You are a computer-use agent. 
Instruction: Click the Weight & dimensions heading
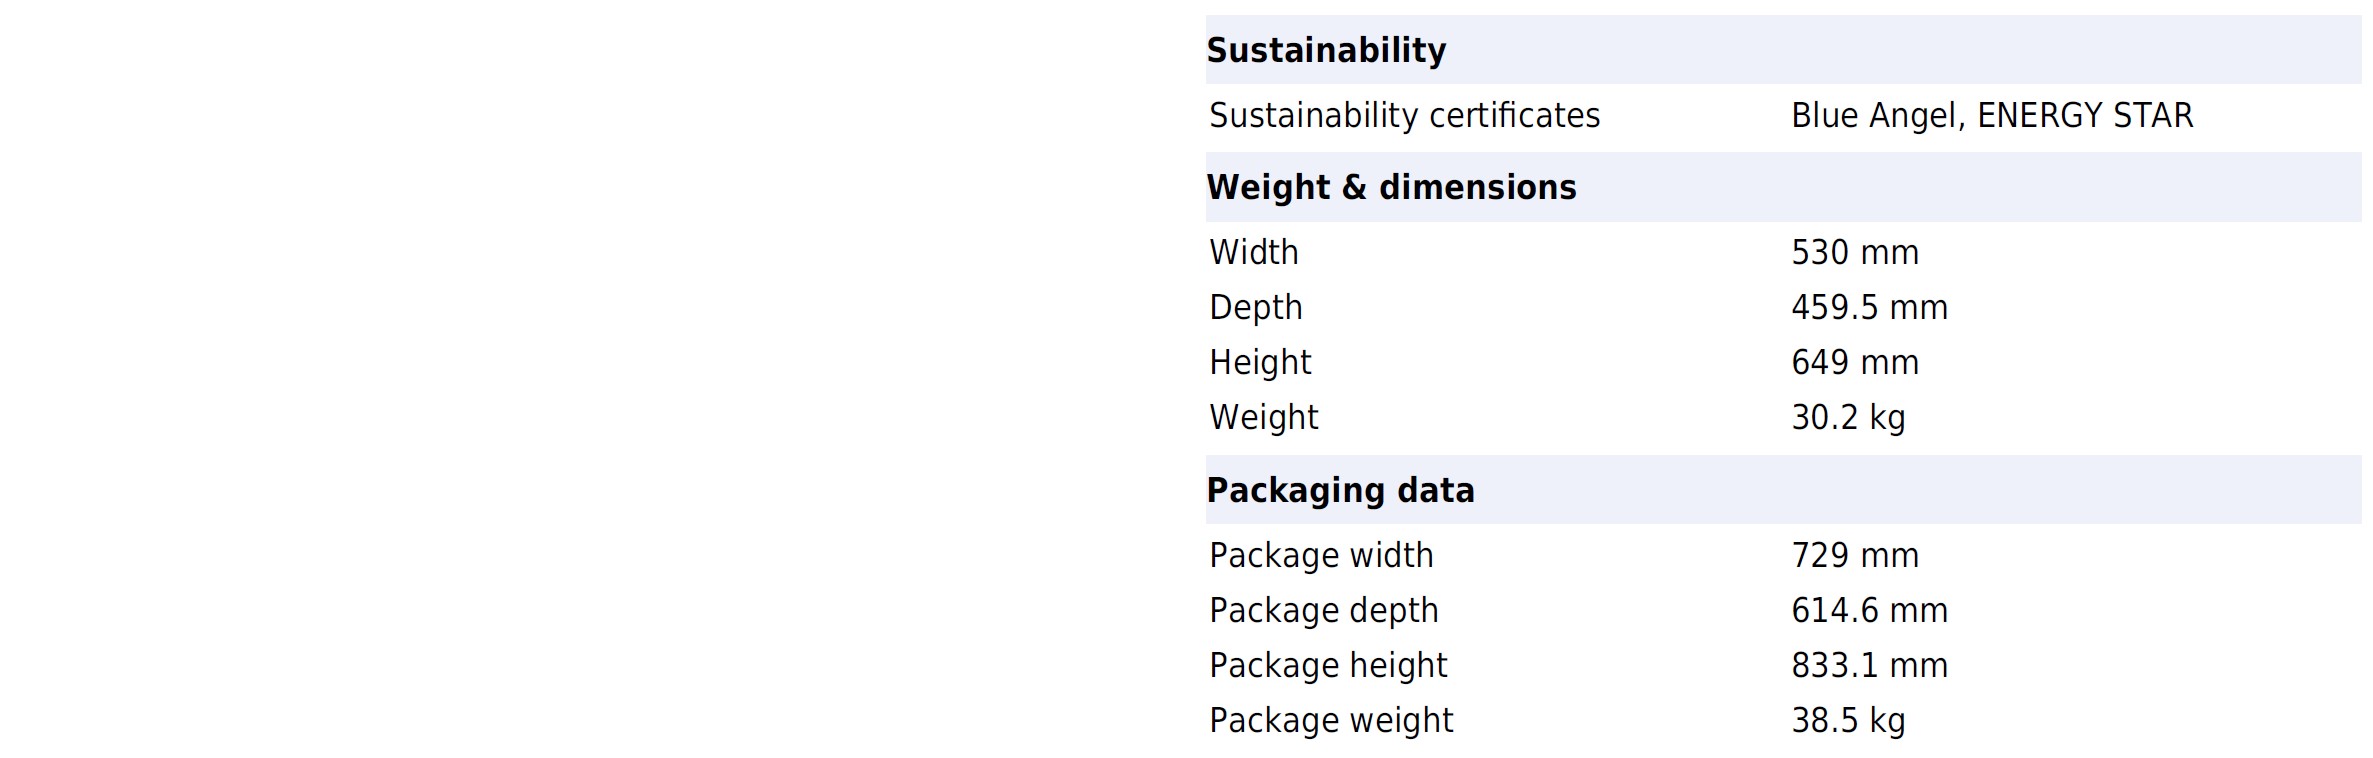tap(1391, 187)
